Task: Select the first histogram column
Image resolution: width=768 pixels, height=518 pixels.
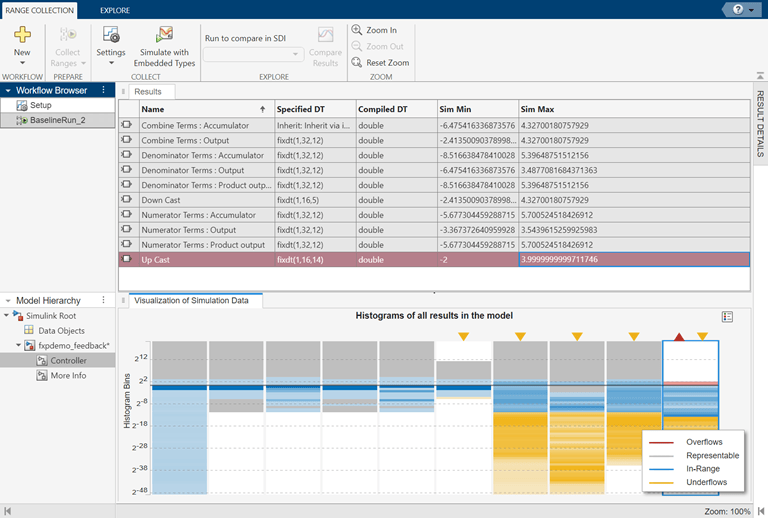Action: pos(179,417)
